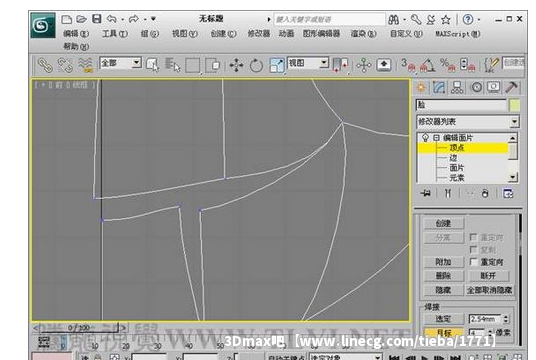Click the binoculars search icon

(394, 20)
